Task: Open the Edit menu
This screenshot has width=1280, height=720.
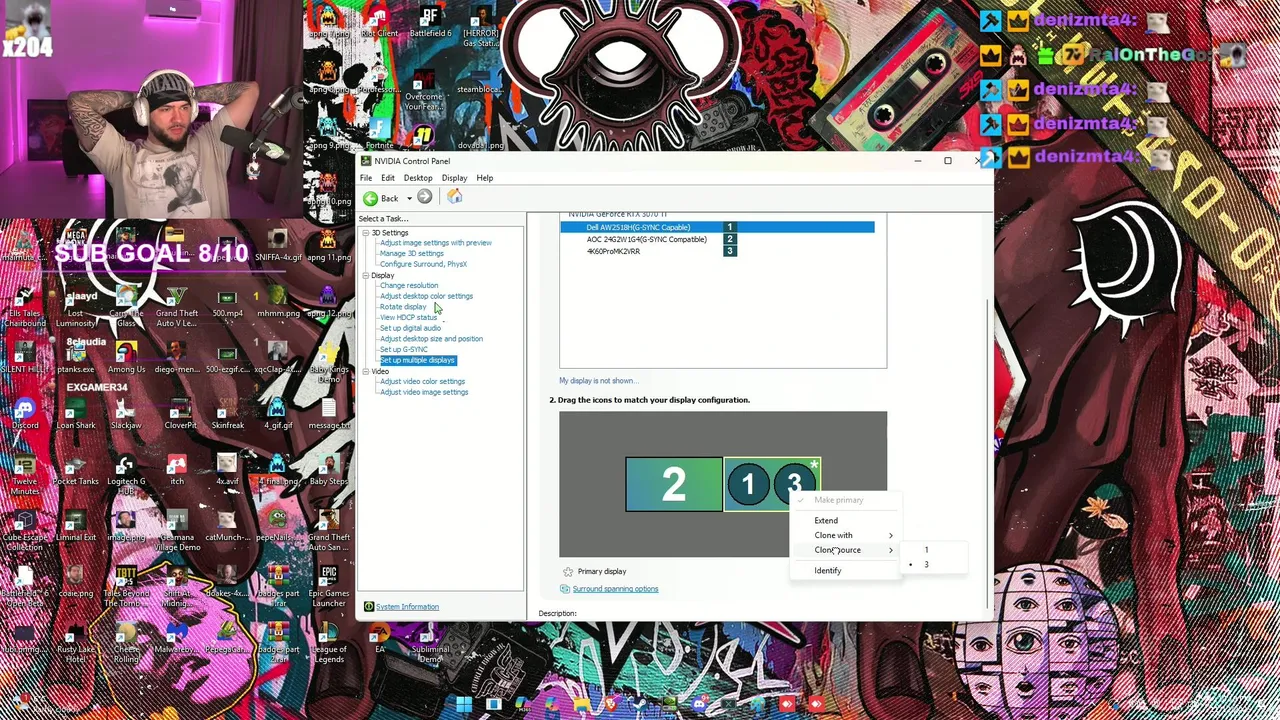Action: 387,178
